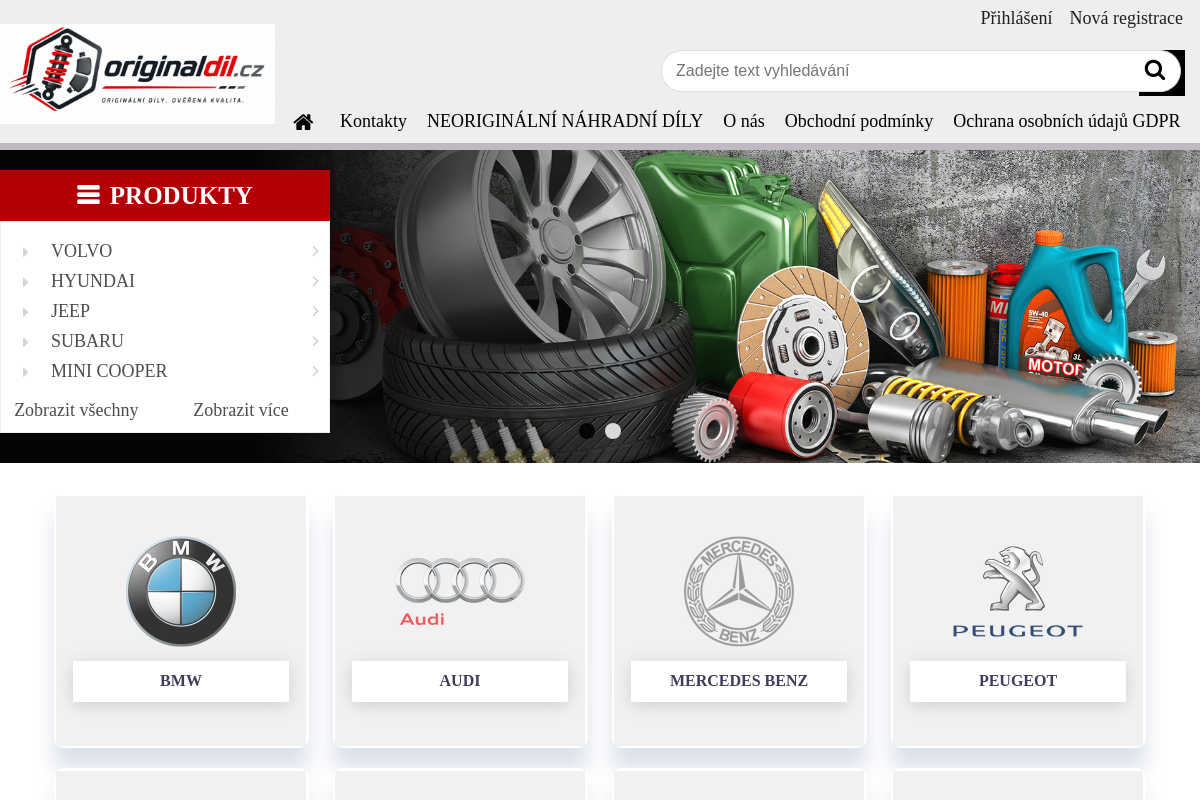Click the AUDI label button
The width and height of the screenshot is (1200, 800).
(x=460, y=681)
